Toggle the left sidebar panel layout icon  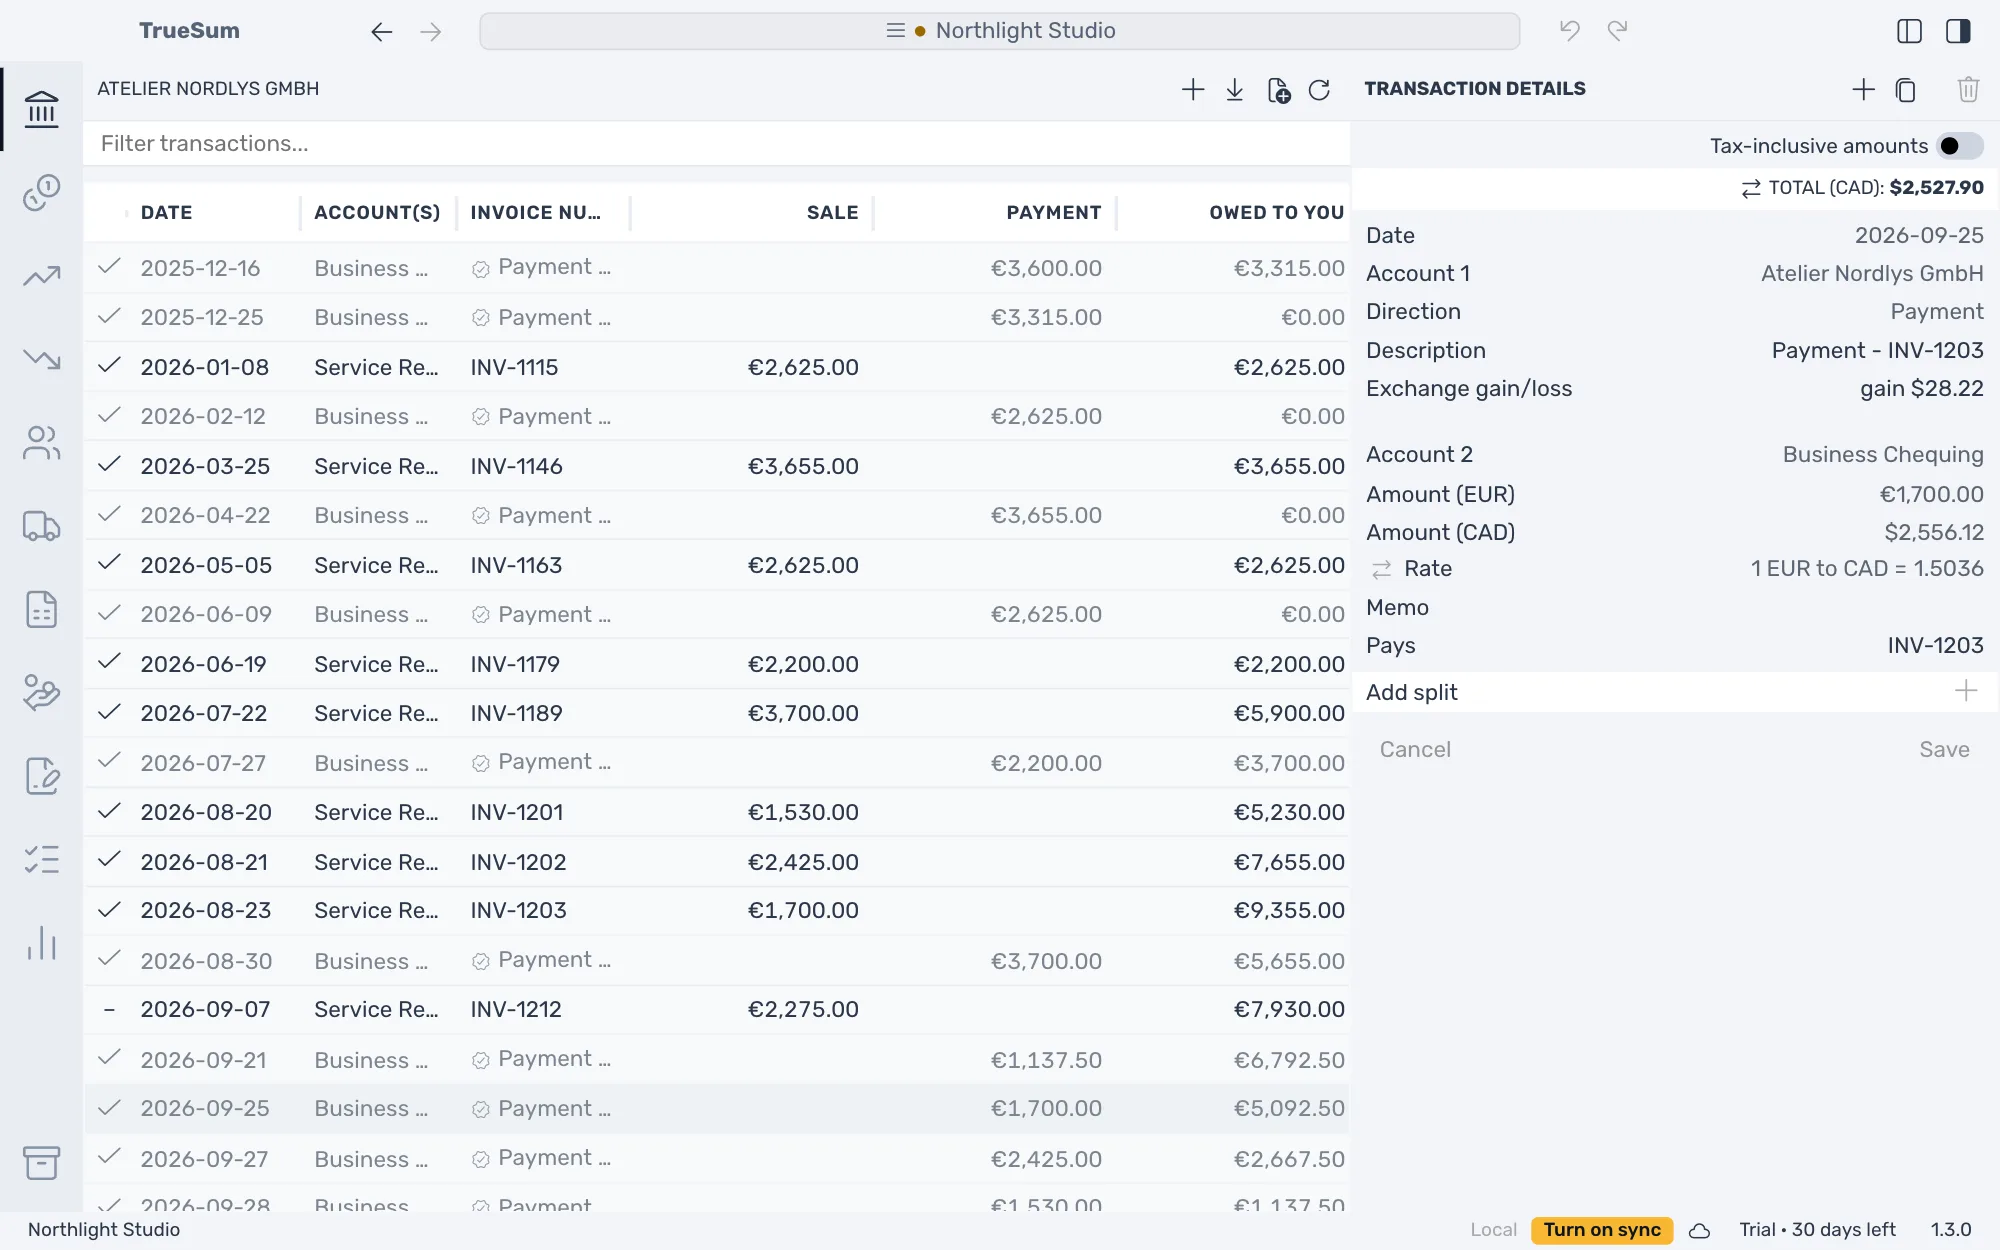[x=1909, y=31]
